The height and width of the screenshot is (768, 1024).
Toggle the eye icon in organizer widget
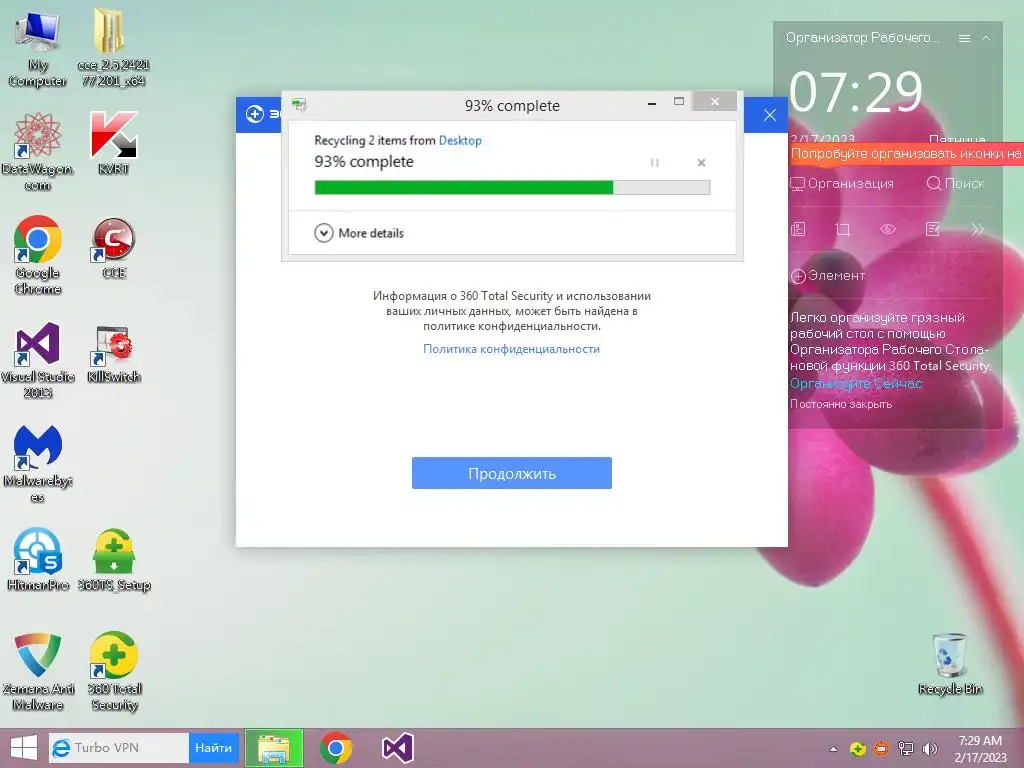coord(888,229)
